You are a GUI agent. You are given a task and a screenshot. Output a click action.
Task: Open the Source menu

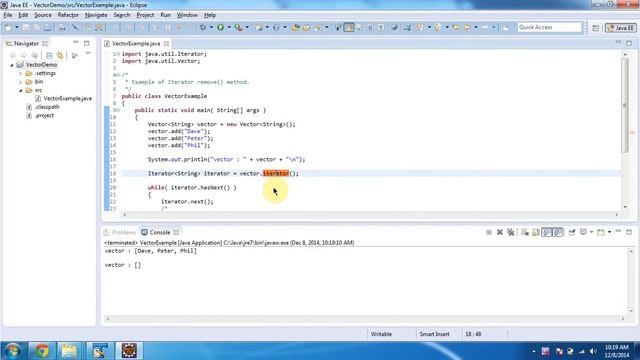coord(43,15)
